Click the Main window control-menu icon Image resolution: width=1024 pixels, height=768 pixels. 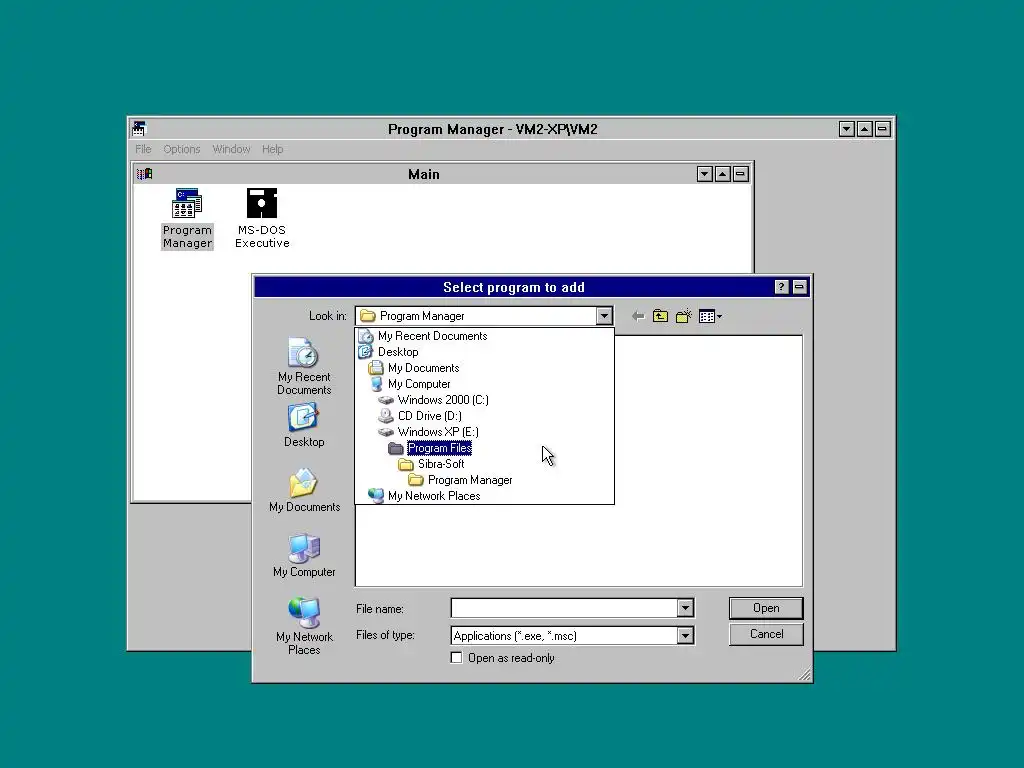(144, 174)
